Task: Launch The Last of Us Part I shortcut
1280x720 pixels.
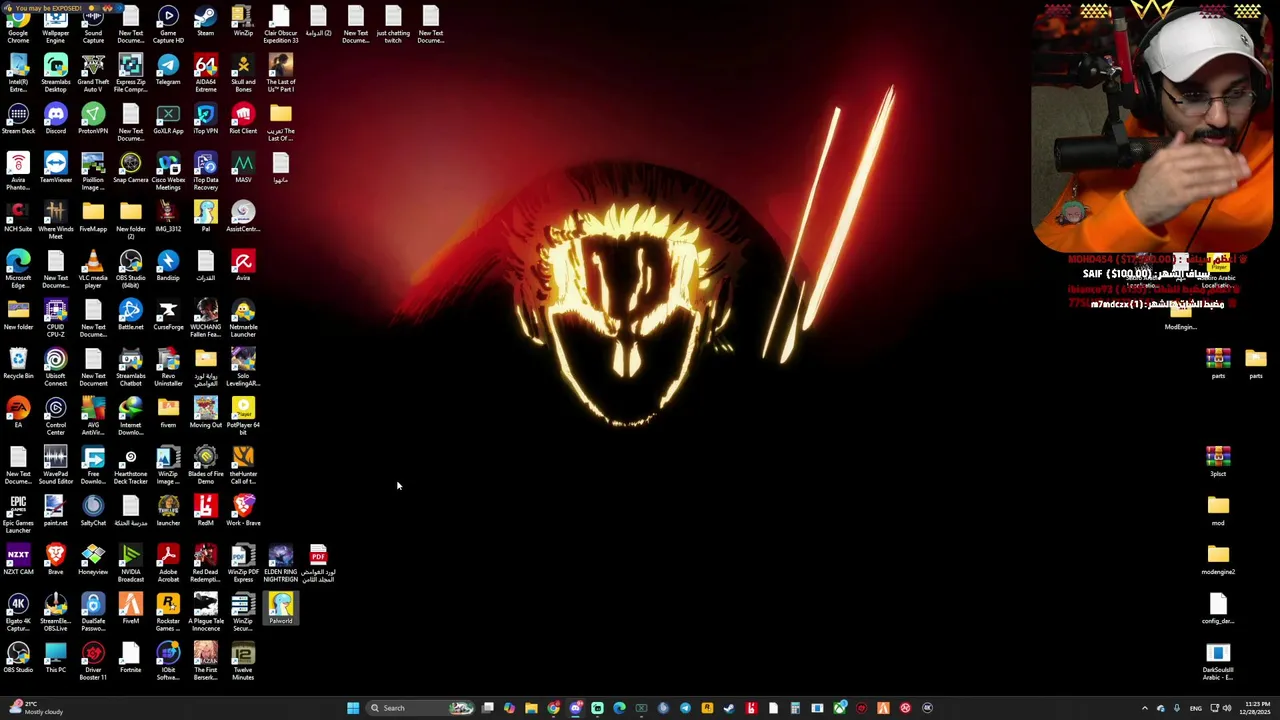Action: (281, 73)
